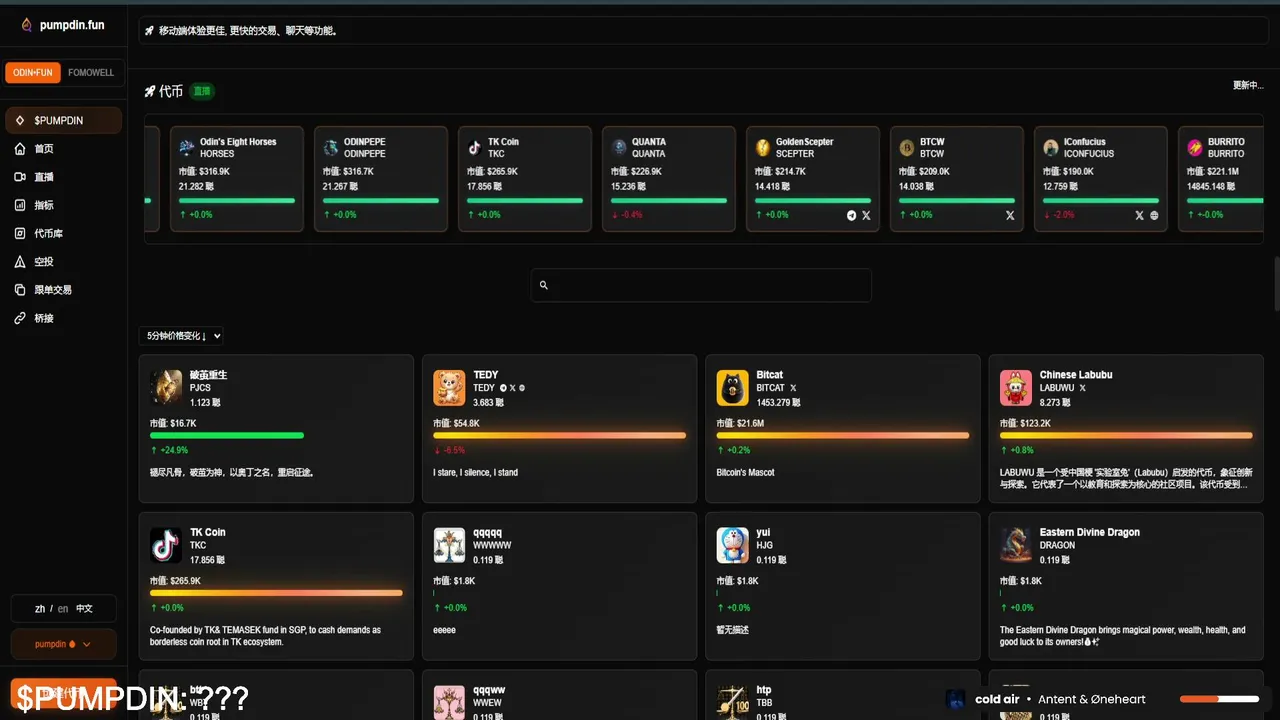Switch to the FOMOWELL platform
Screen dimensions: 1280x720
pos(91,73)
